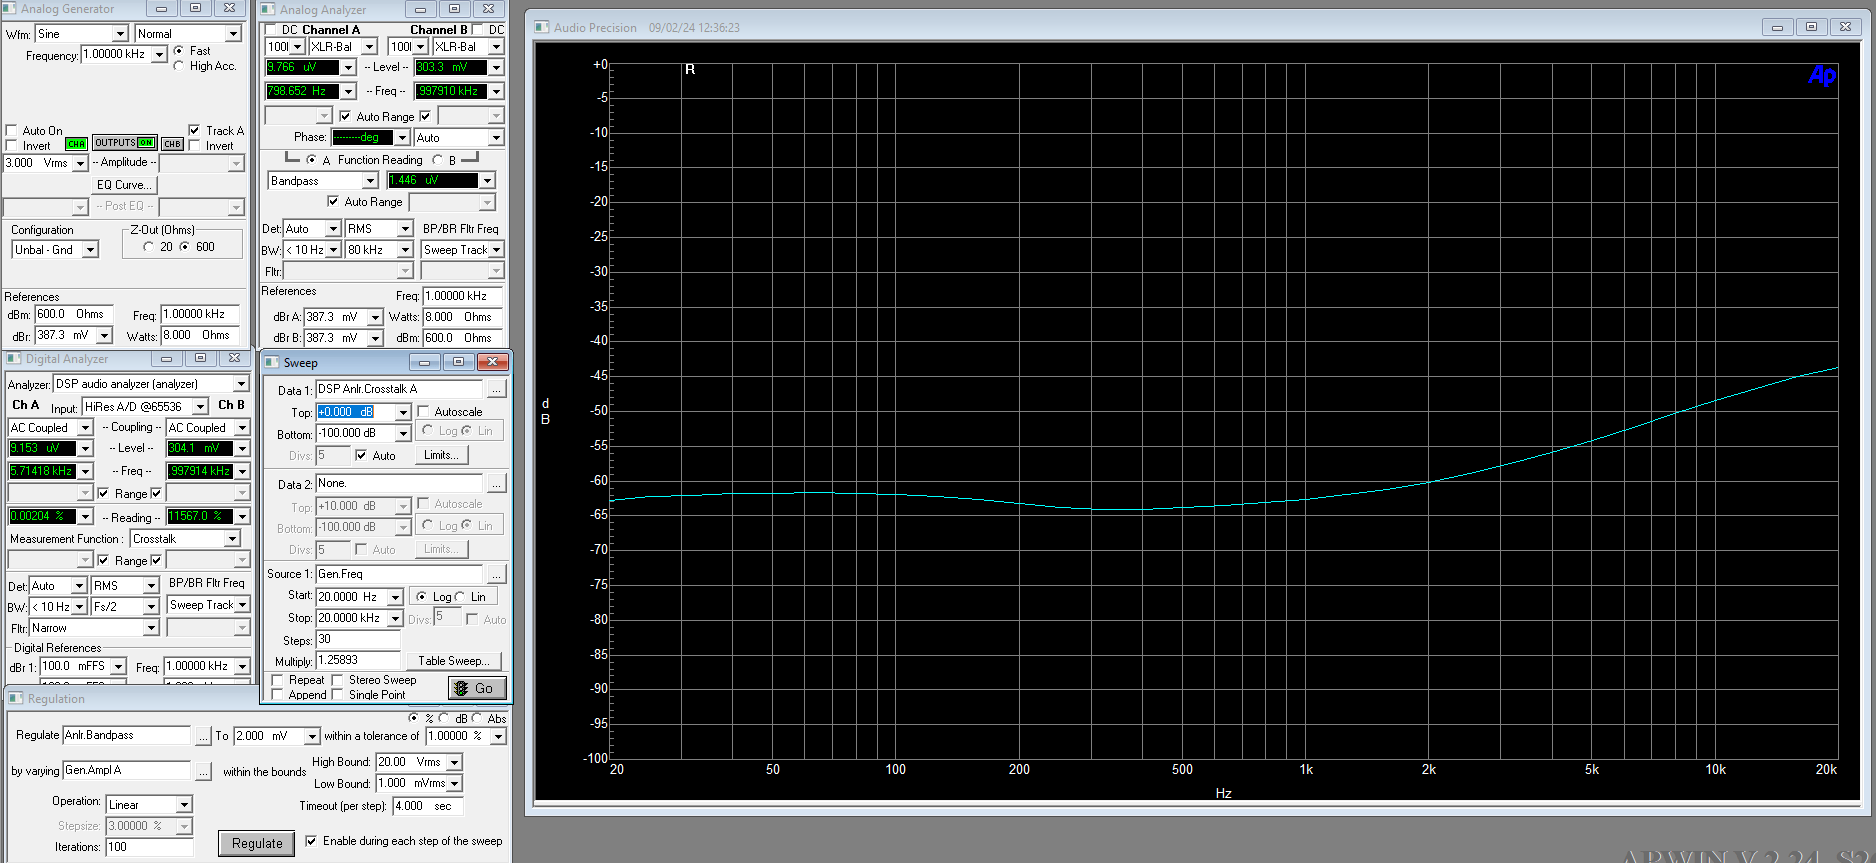Viewport: 1876px width, 863px height.
Task: Click the generator Frequency field
Action: 115,54
